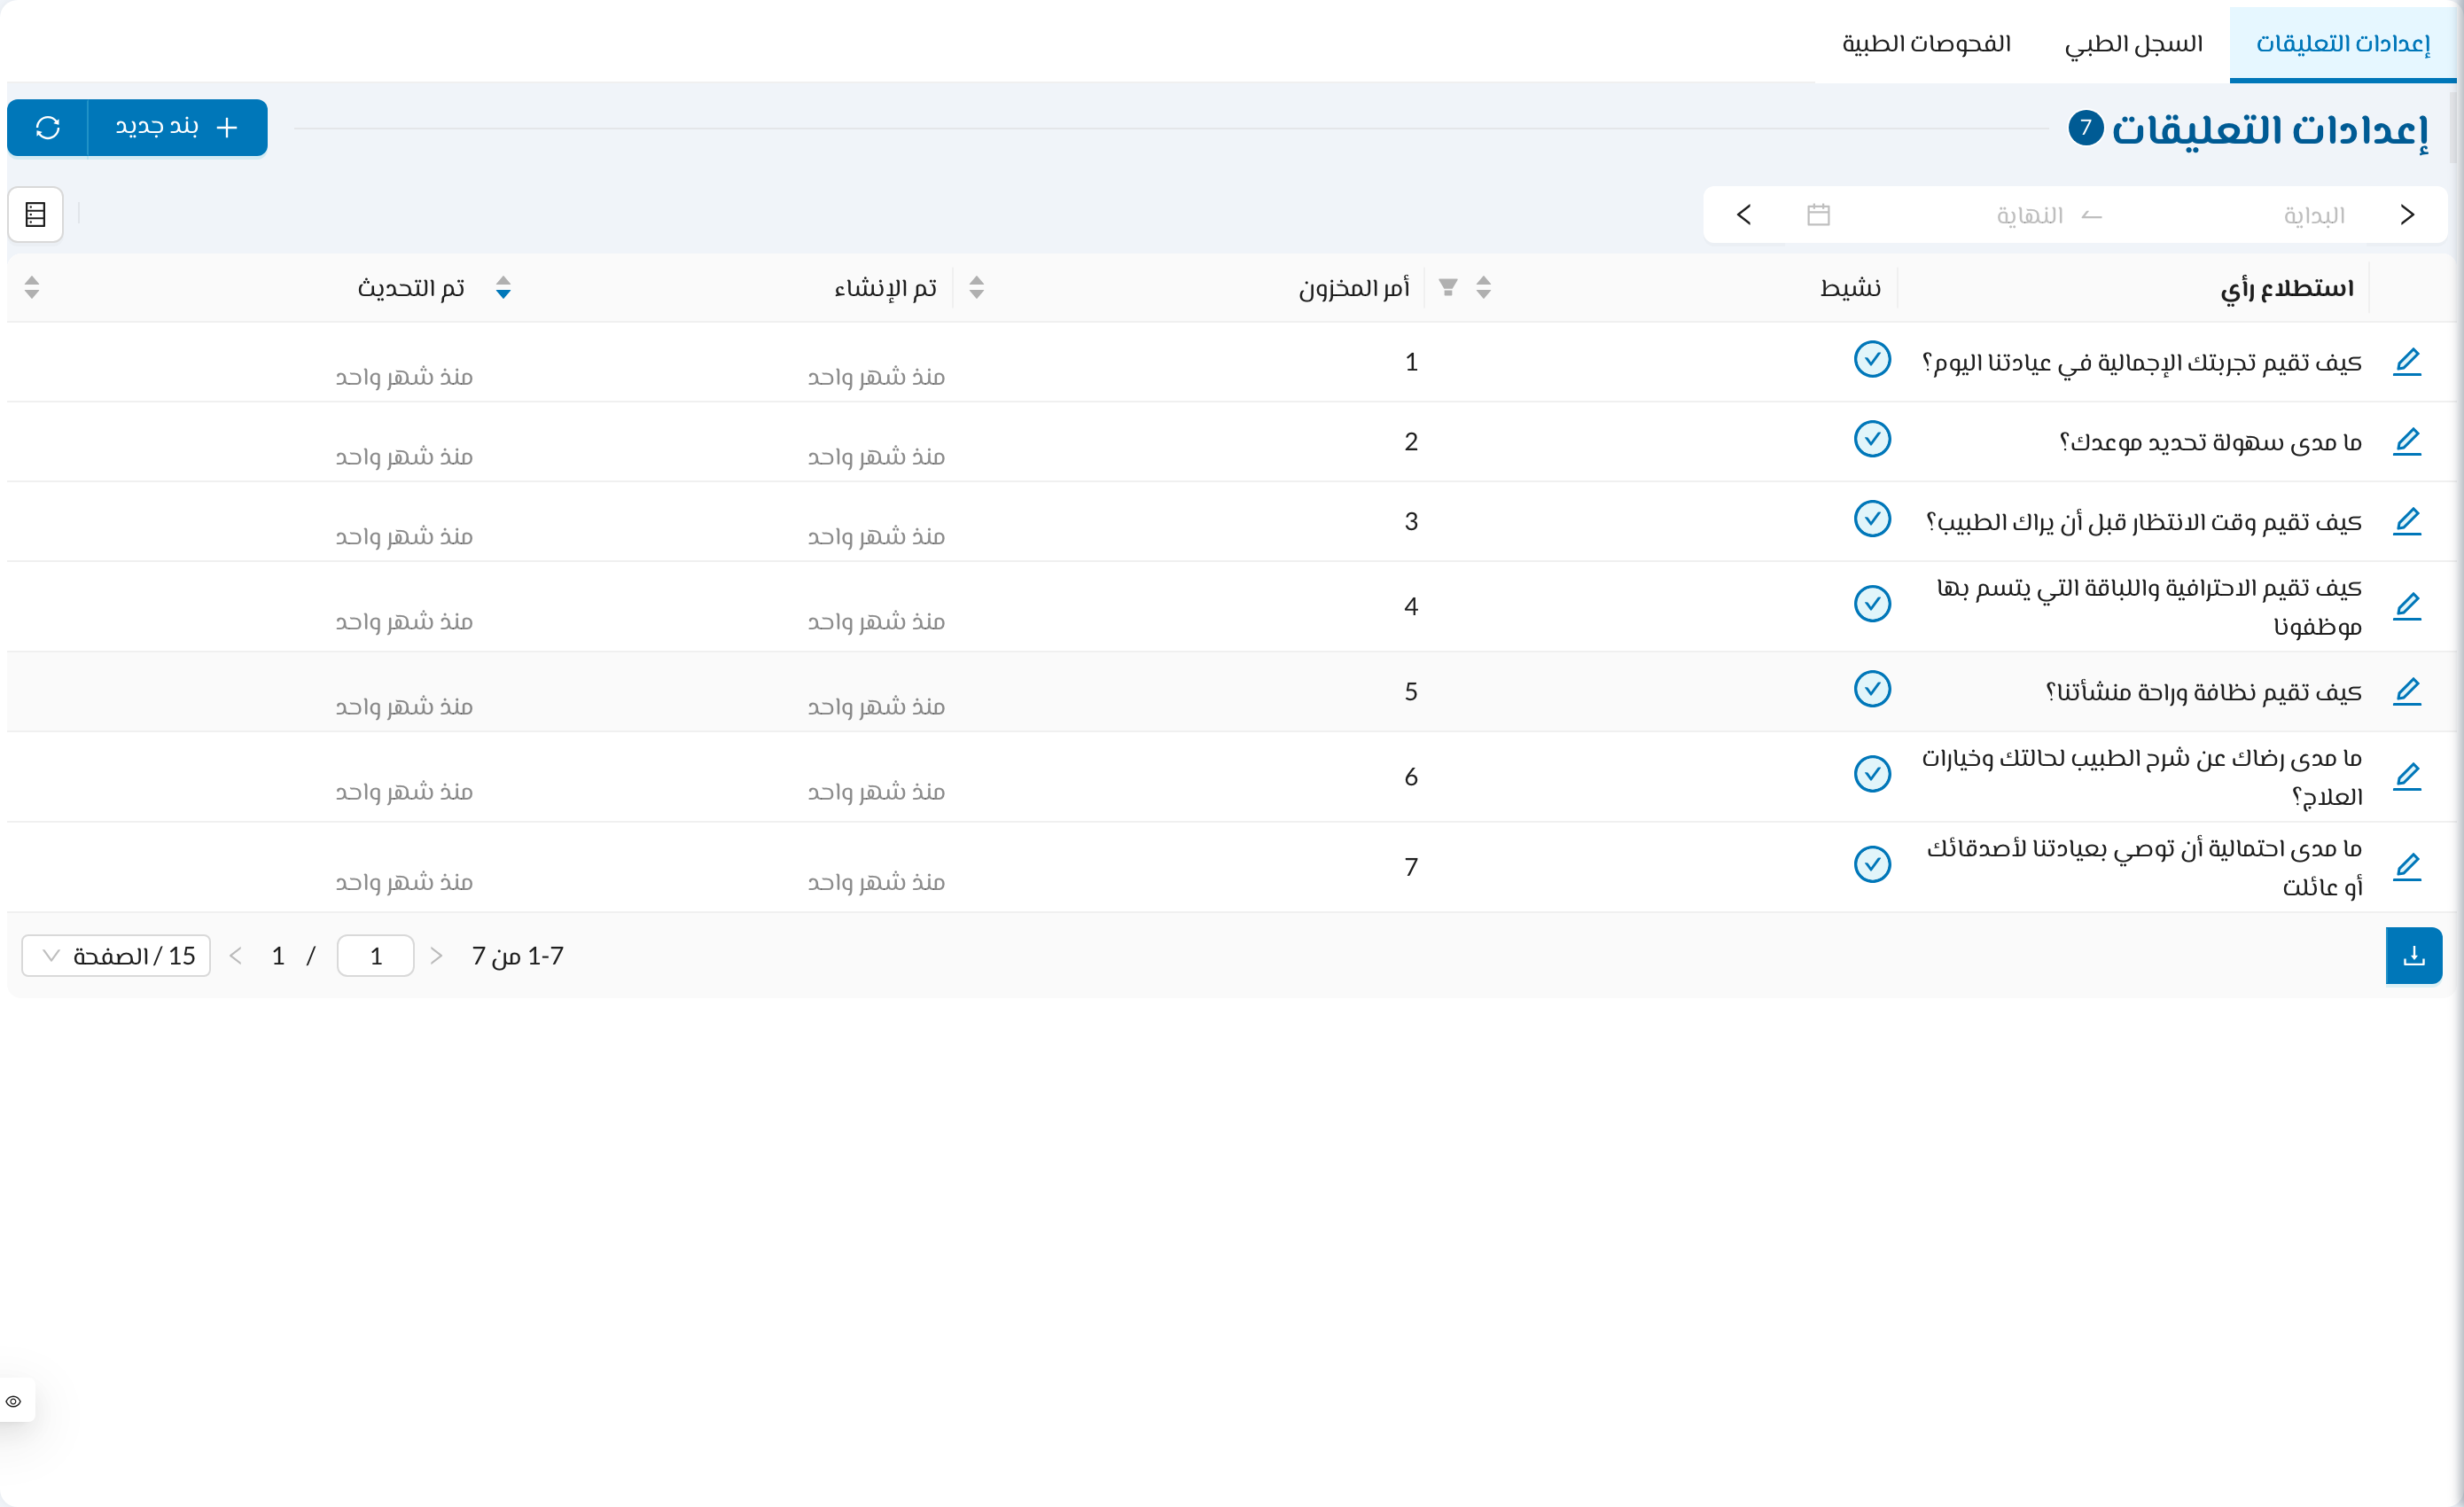Viewport: 2464px width, 1507px height.
Task: Click the استطلاع رأي column header
Action: pyautogui.click(x=2287, y=288)
